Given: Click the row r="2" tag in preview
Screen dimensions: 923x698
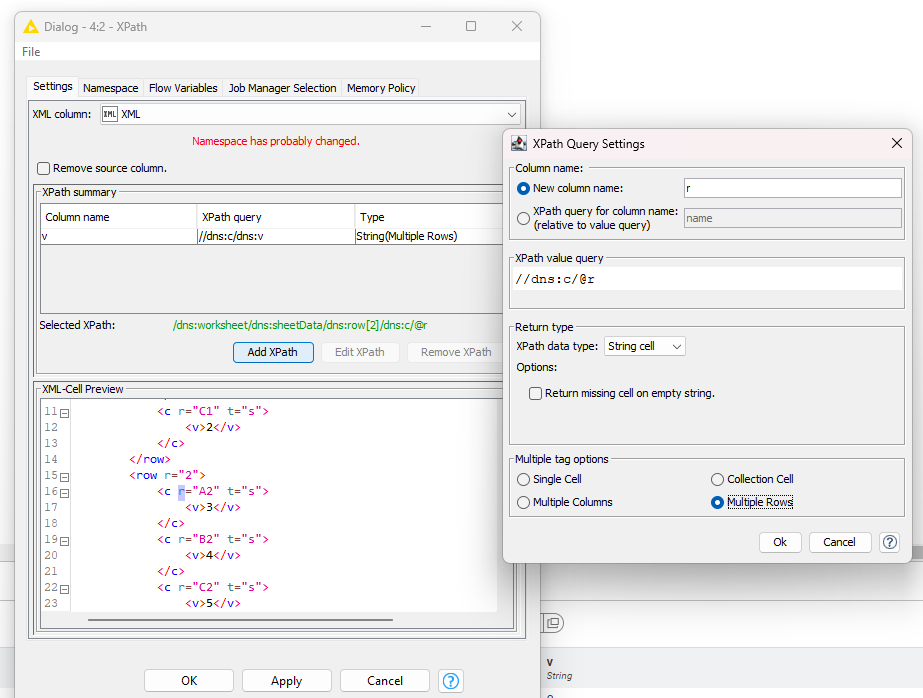Looking at the screenshot, I should [x=167, y=476].
